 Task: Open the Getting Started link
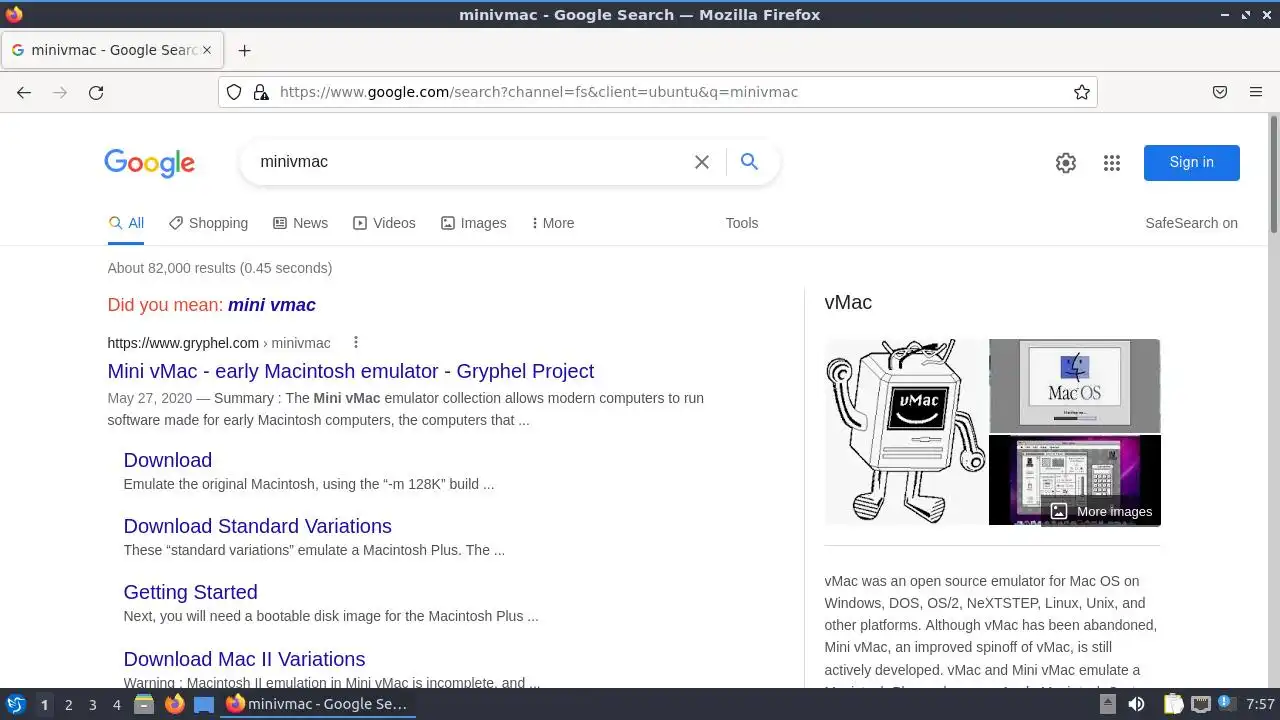coord(190,592)
